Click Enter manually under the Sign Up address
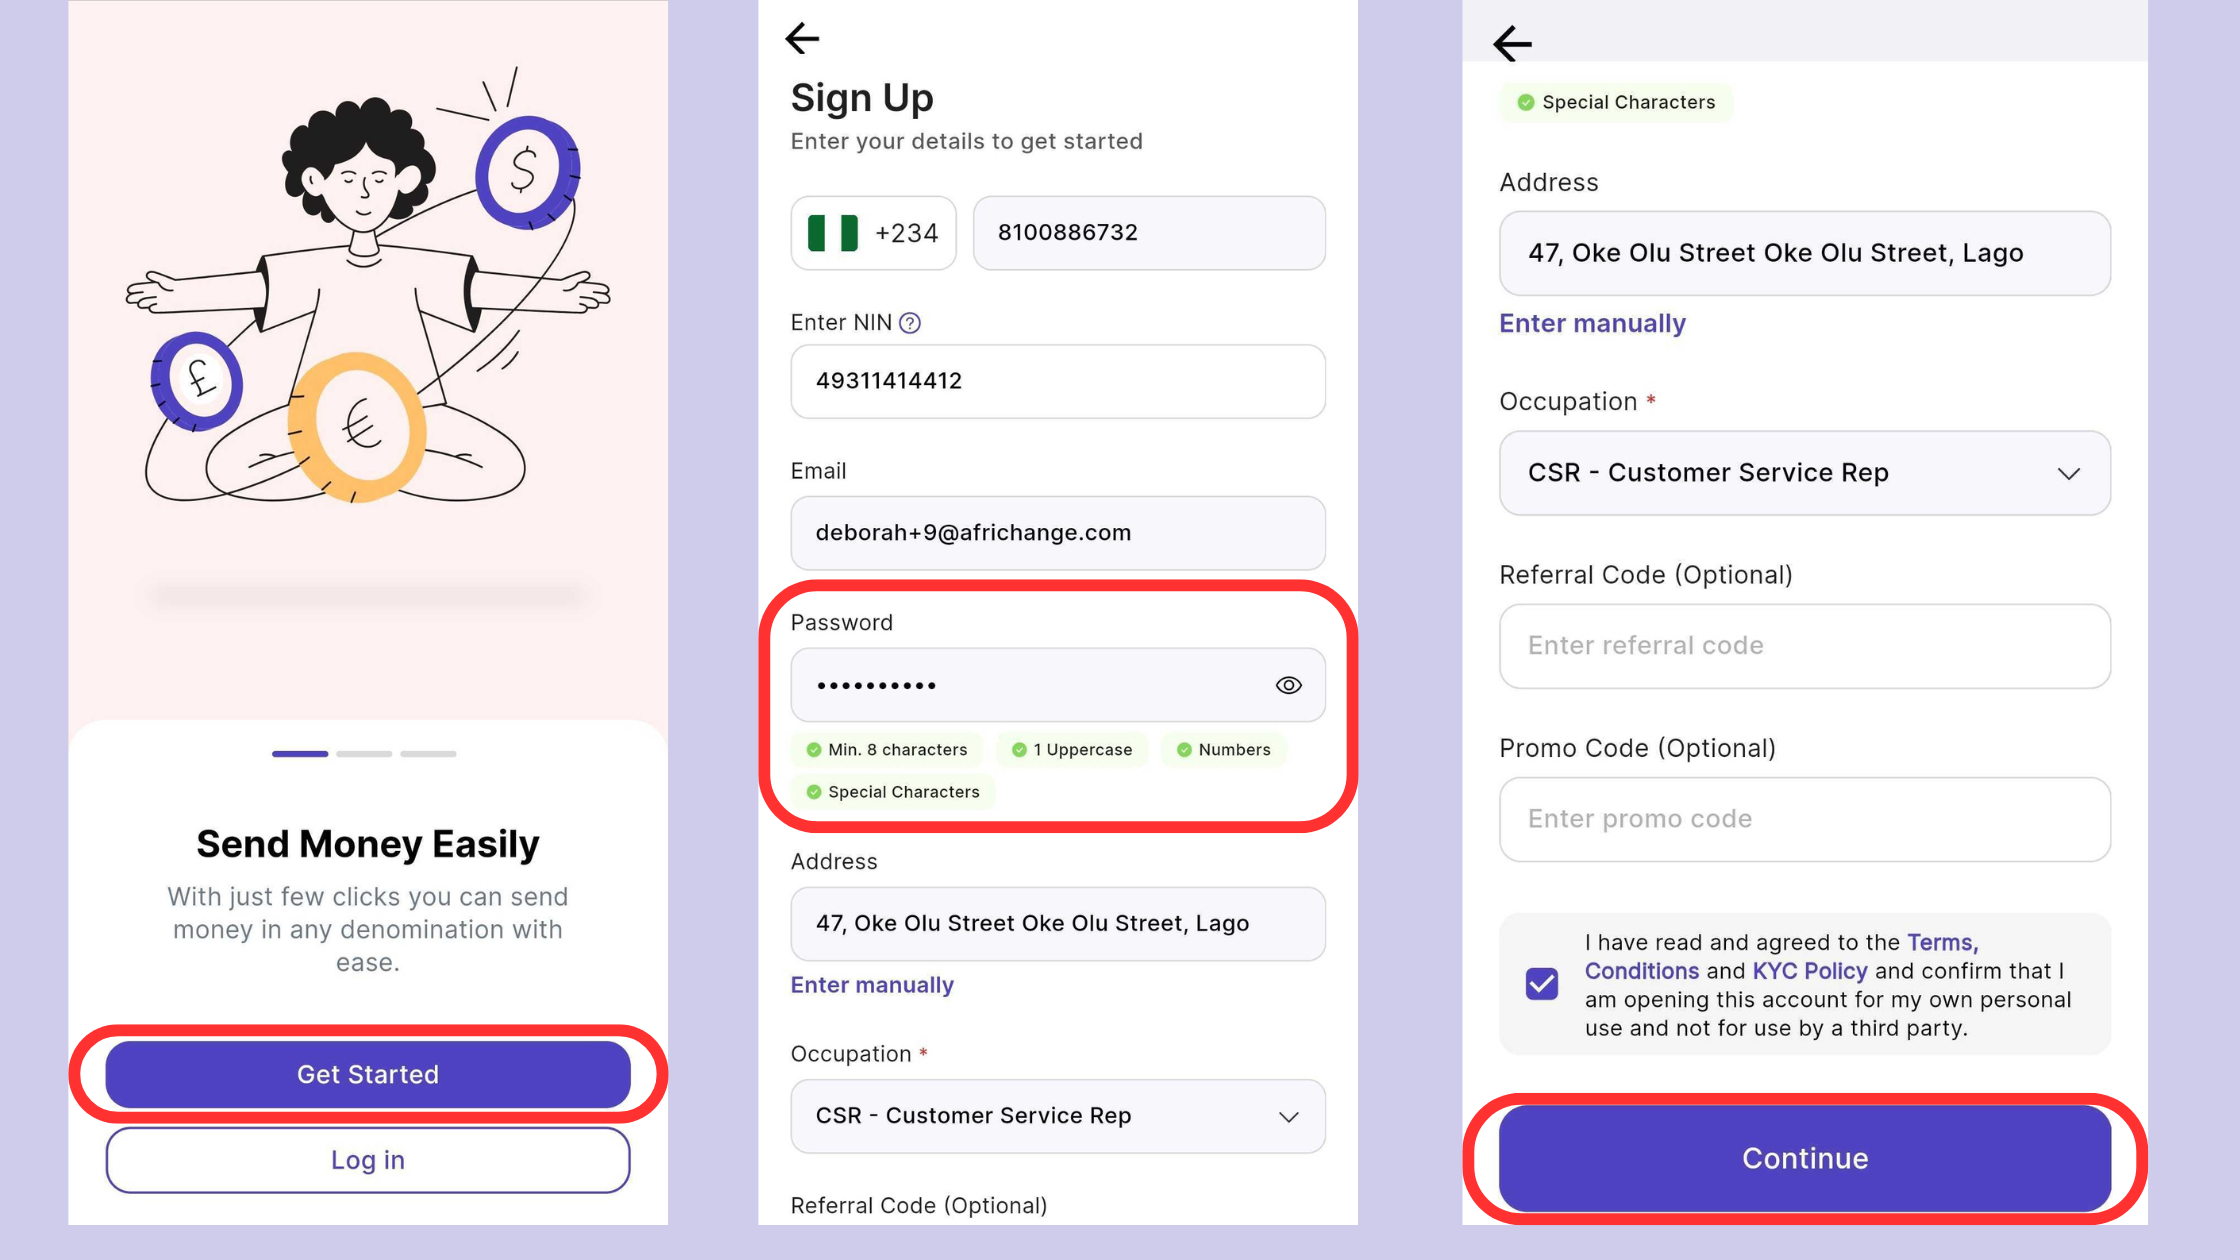This screenshot has width=2240, height=1260. pyautogui.click(x=872, y=985)
